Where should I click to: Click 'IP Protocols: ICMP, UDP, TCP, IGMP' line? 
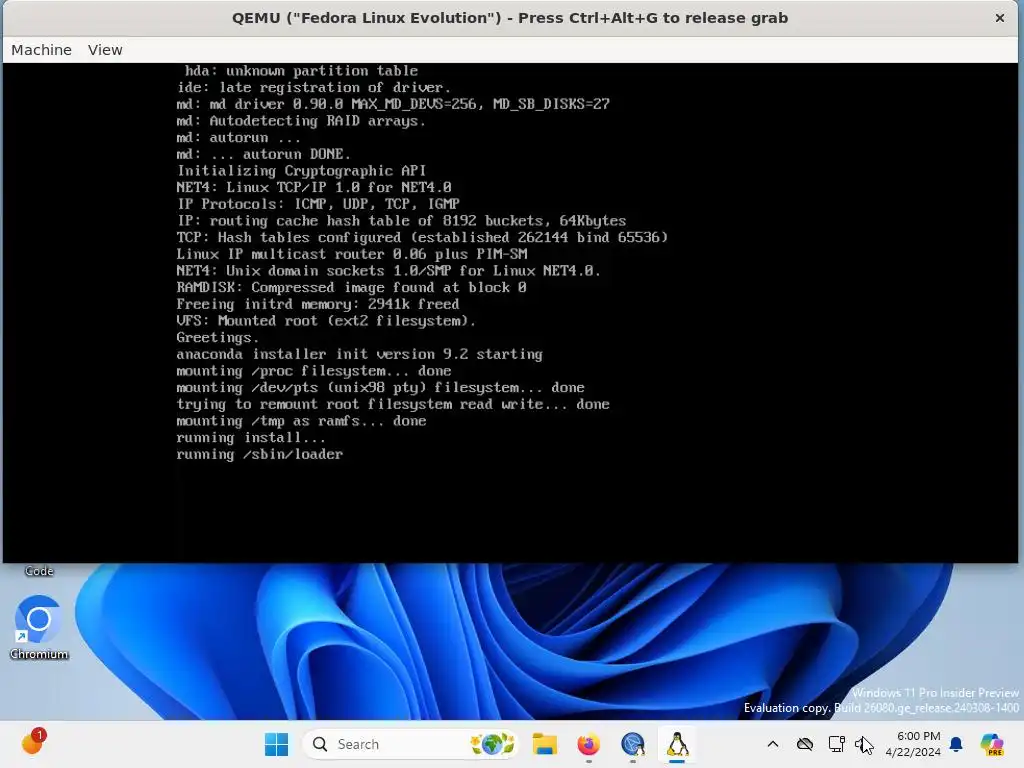(x=318, y=204)
